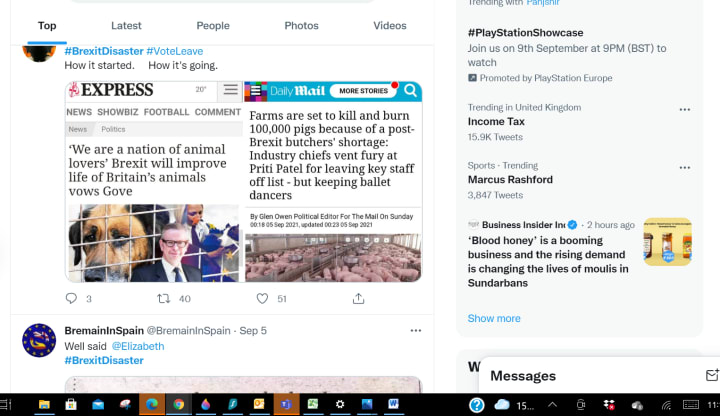Open the Photos tab
Image resolution: width=720 pixels, height=416 pixels.
coord(301,26)
